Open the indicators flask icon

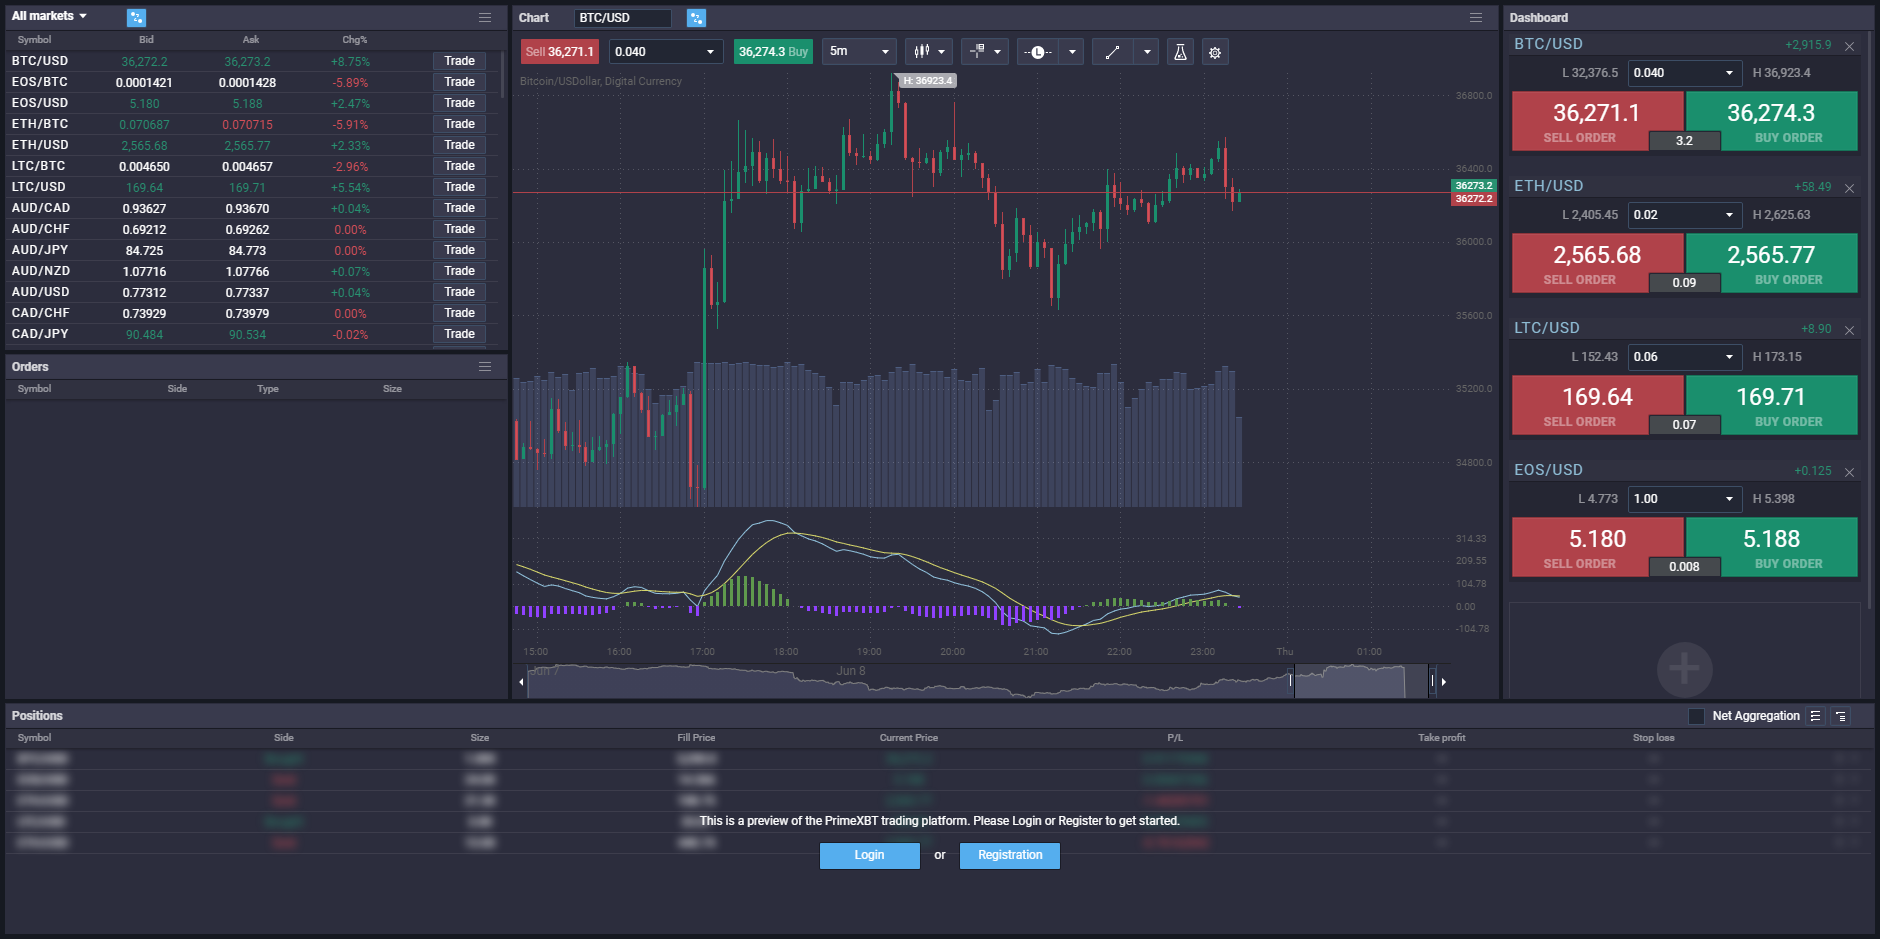point(1180,51)
